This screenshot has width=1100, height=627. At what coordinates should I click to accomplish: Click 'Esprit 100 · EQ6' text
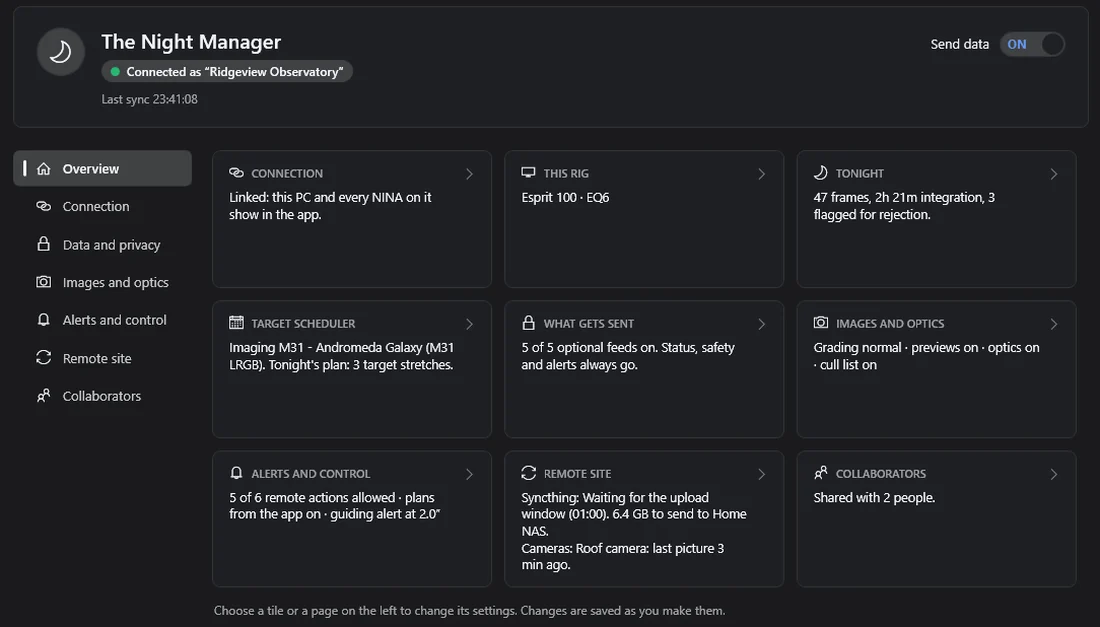[x=565, y=198]
